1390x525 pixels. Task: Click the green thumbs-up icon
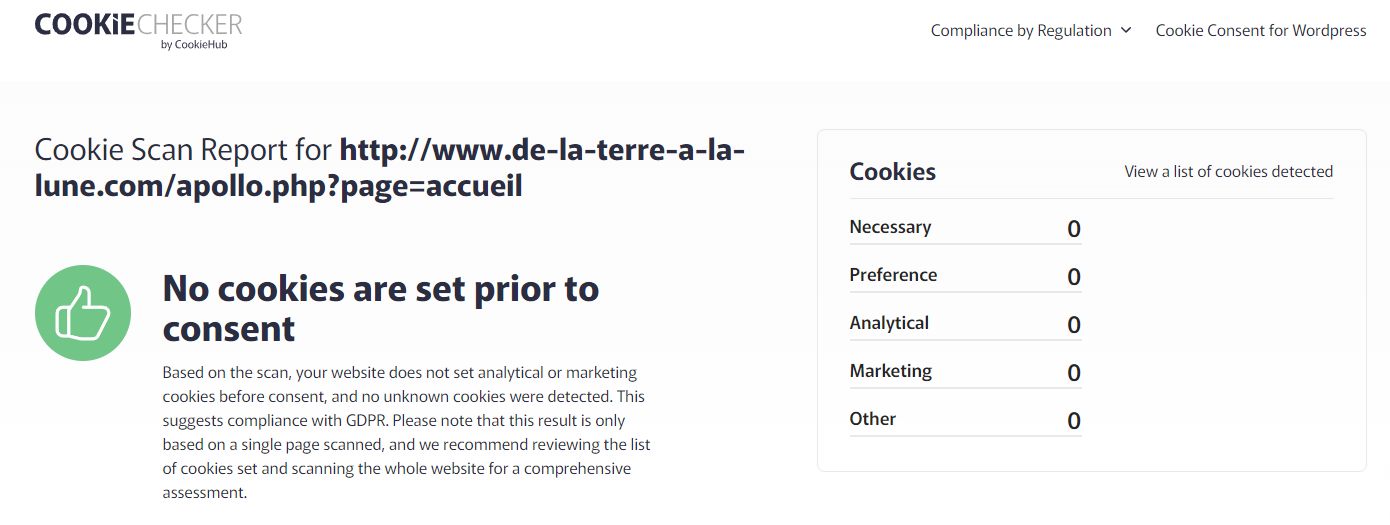[x=83, y=313]
